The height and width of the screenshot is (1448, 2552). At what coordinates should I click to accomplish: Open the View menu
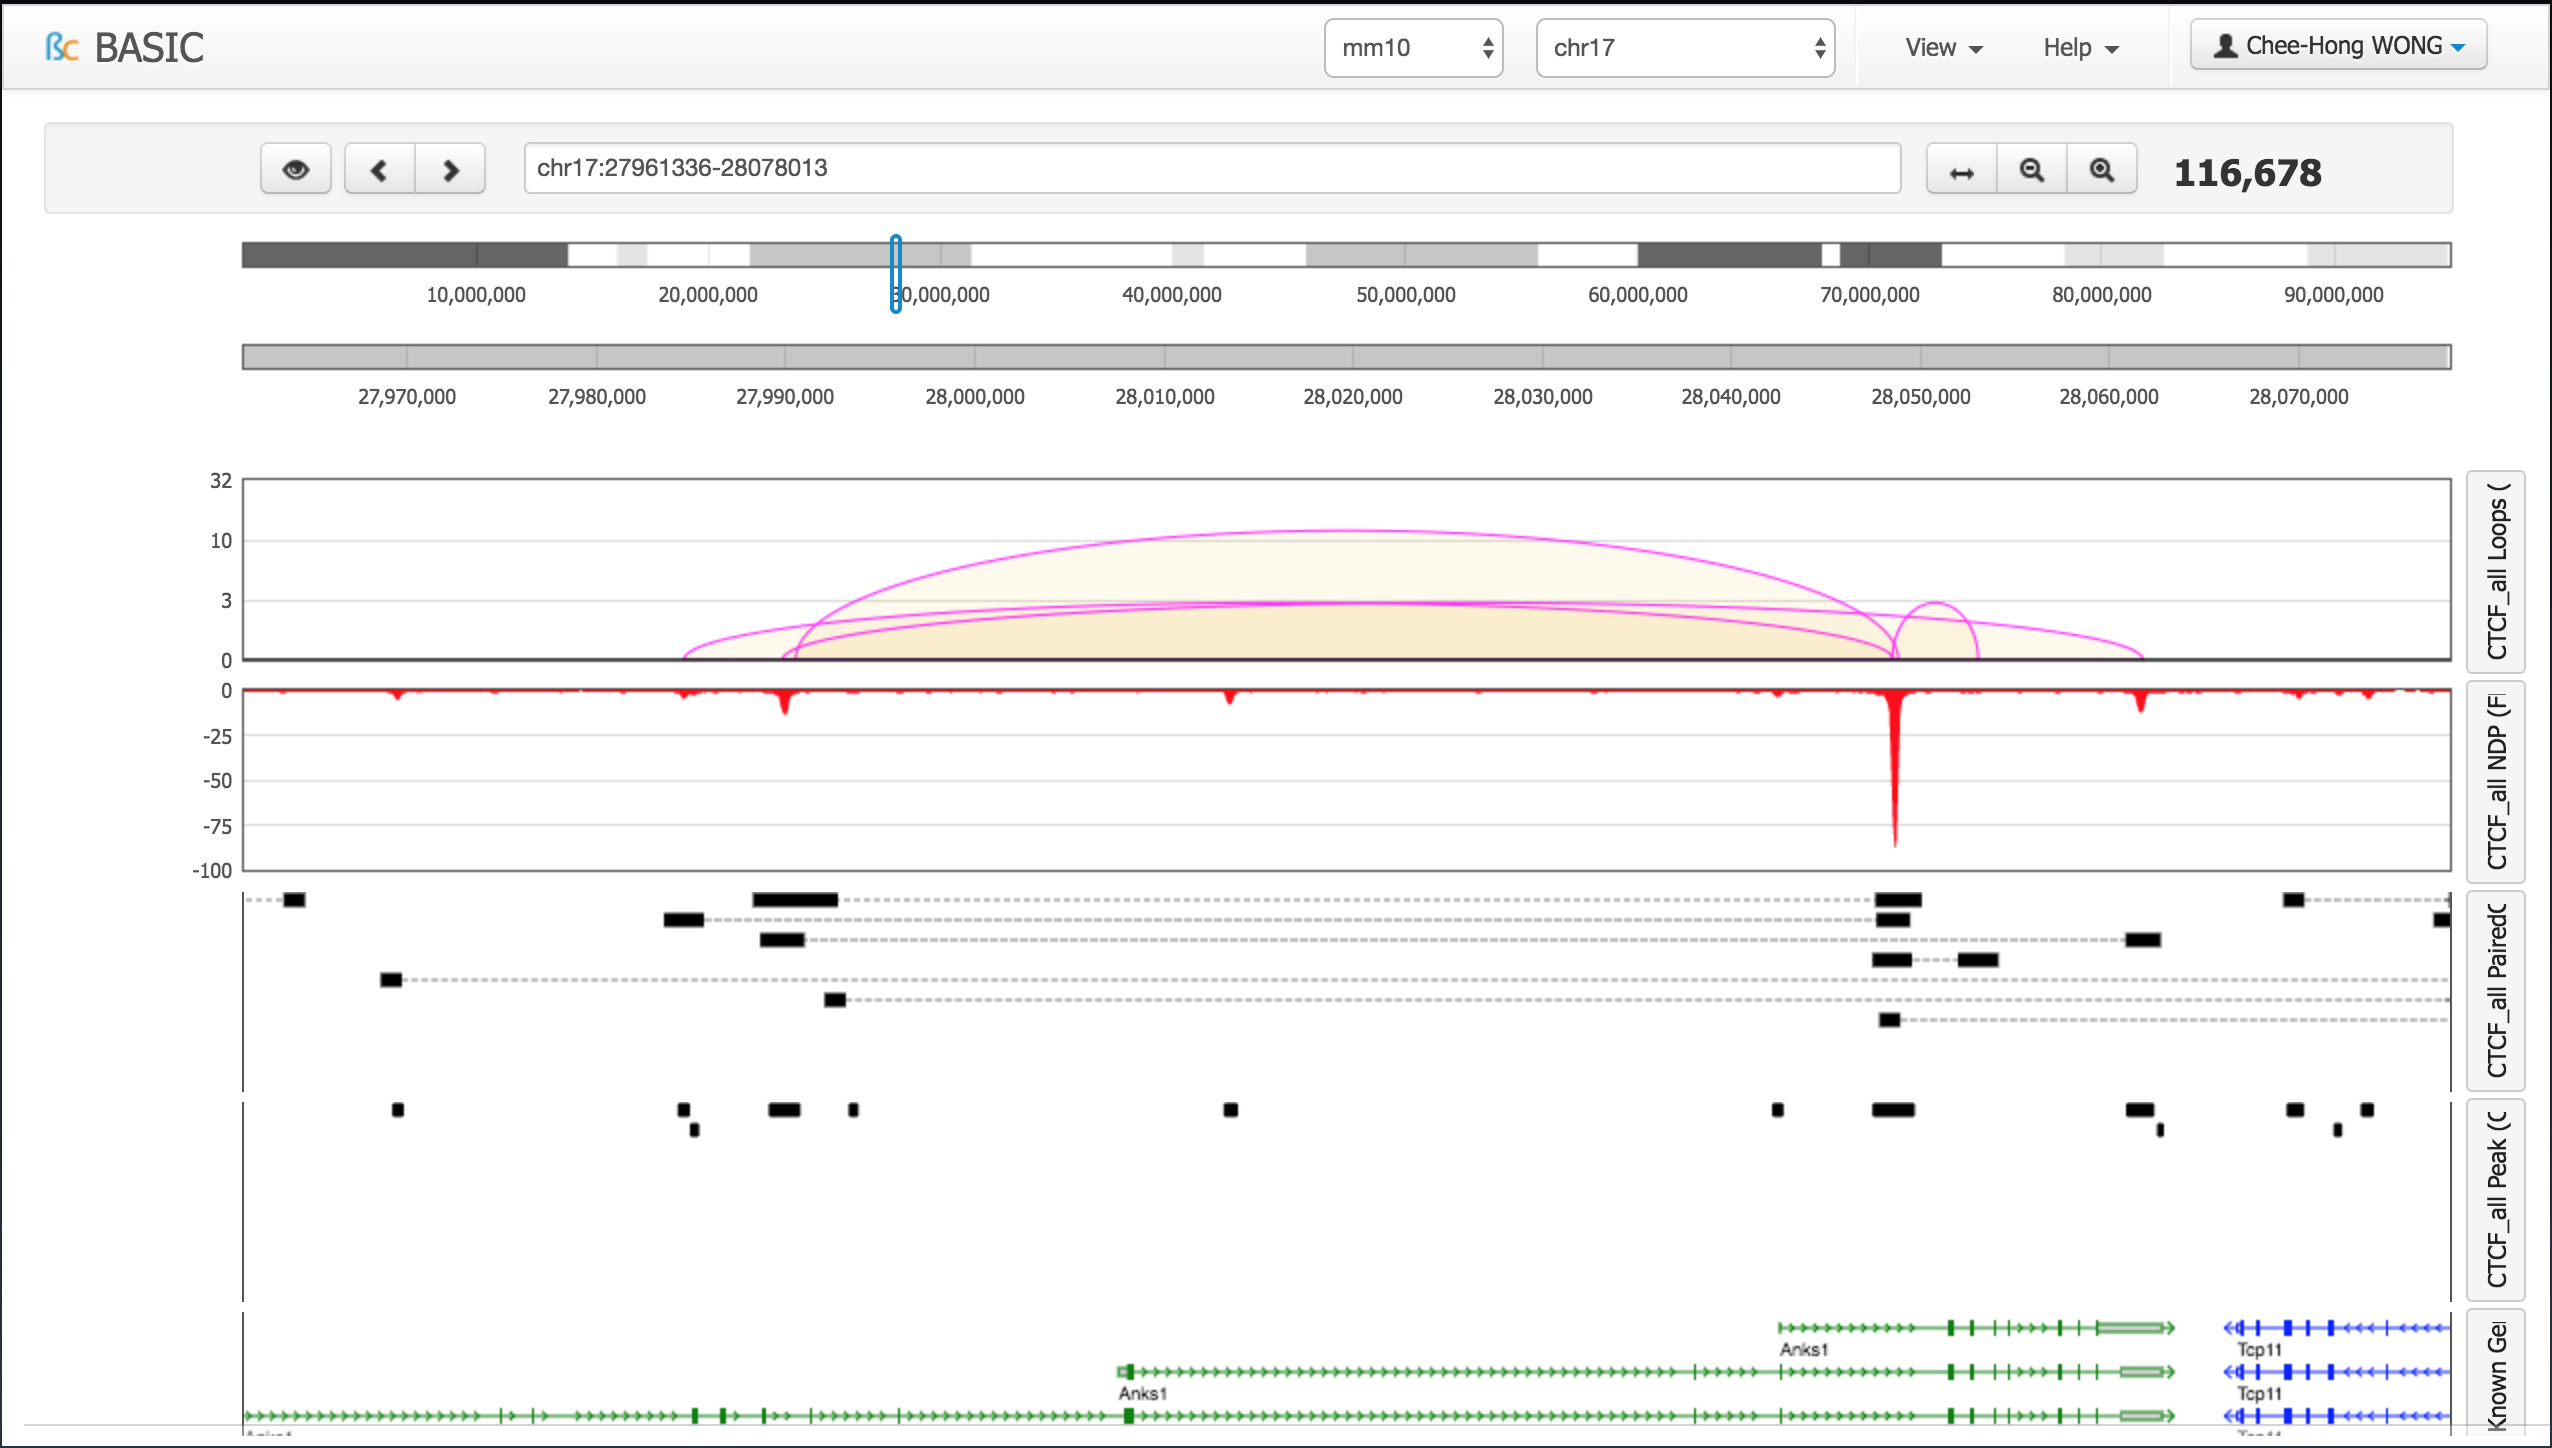coord(1943,48)
